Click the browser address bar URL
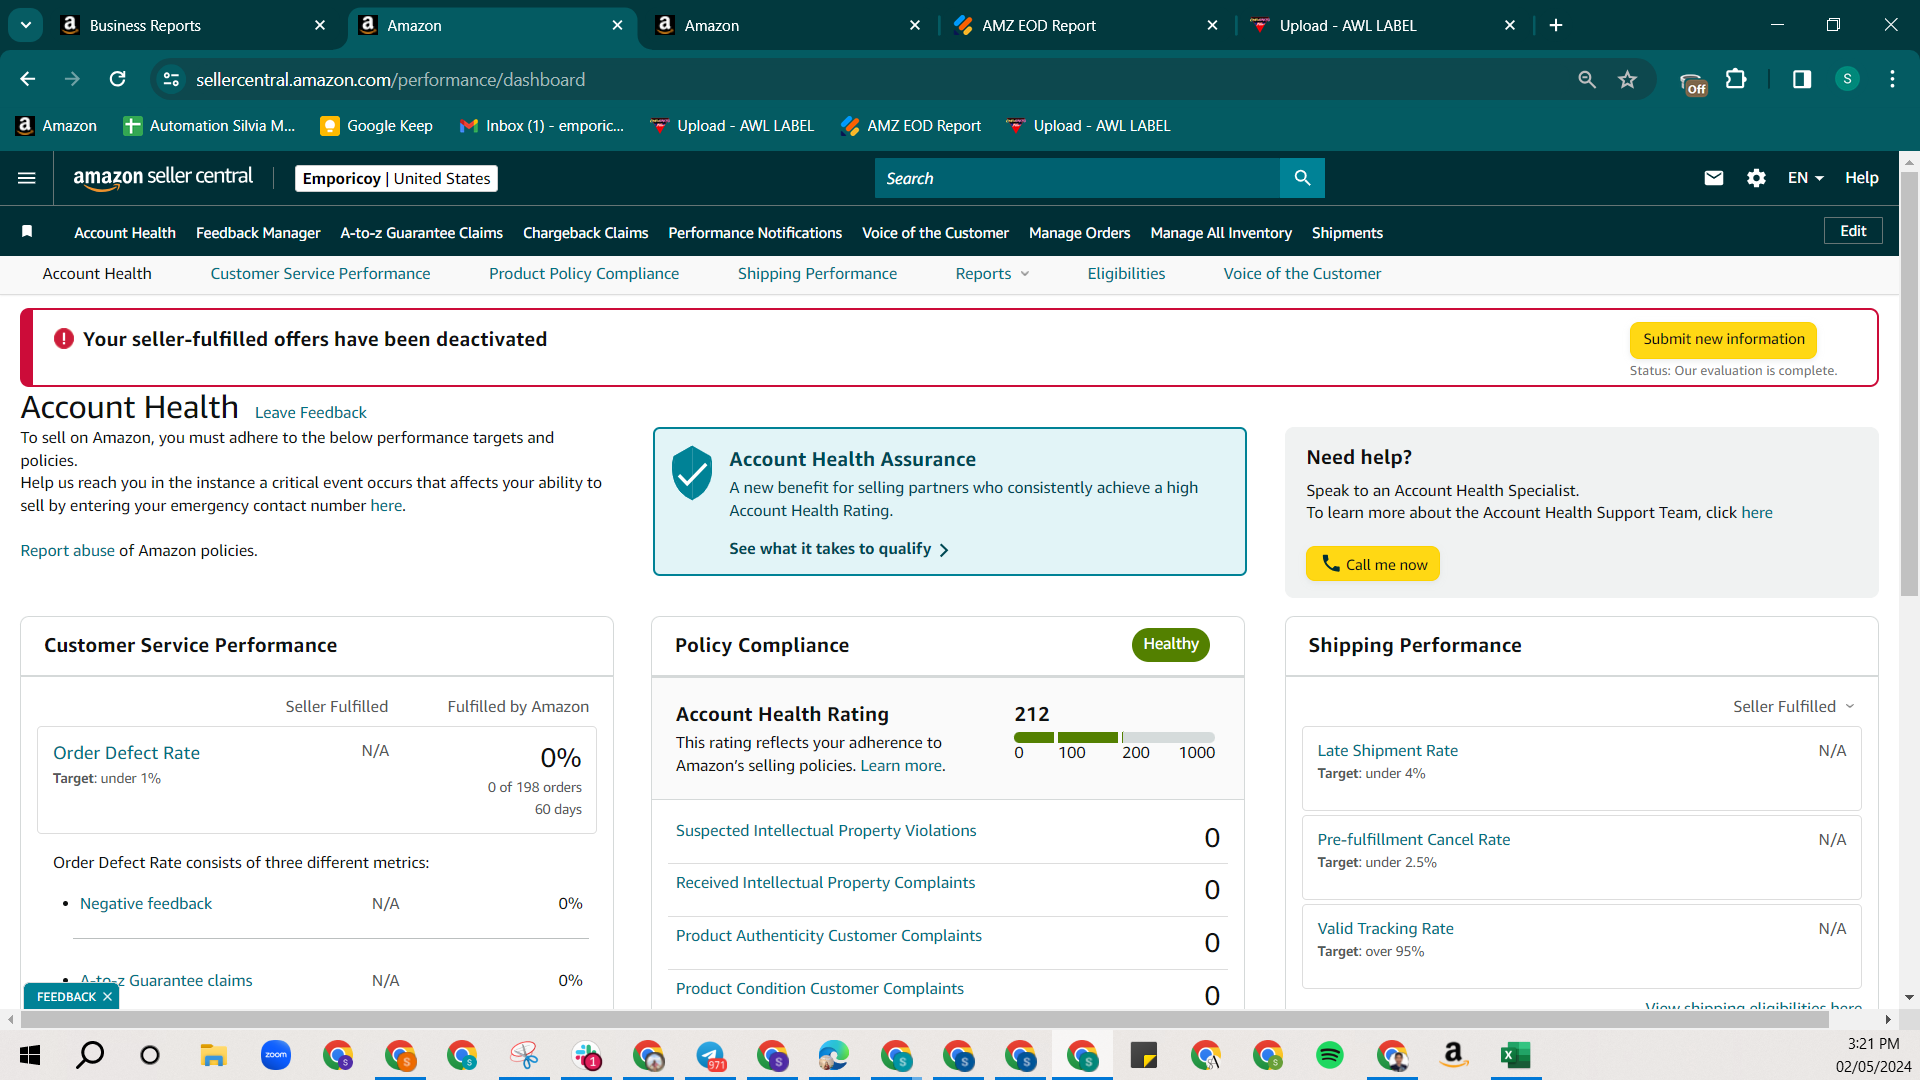Screen dimensions: 1920x1080 [390, 79]
